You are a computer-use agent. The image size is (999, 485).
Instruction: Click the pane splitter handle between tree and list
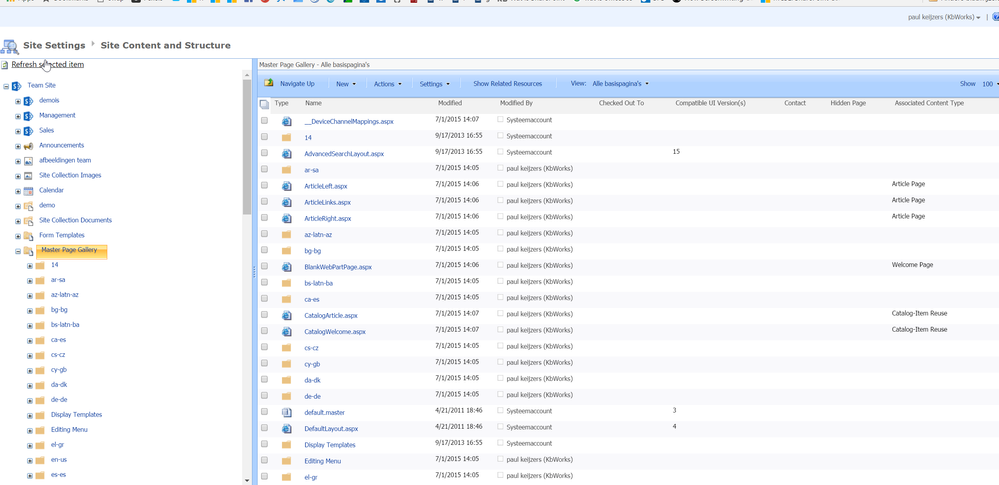(254, 272)
